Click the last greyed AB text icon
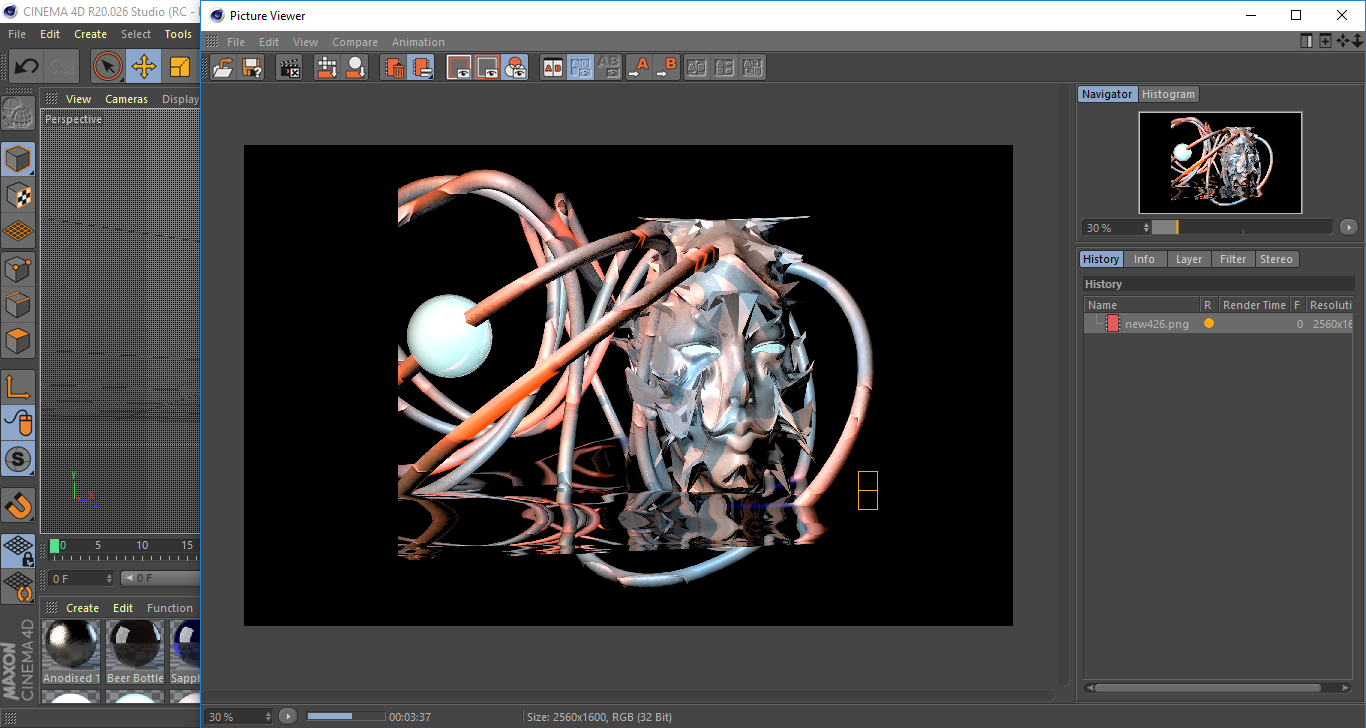The height and width of the screenshot is (728, 1366). tap(753, 68)
